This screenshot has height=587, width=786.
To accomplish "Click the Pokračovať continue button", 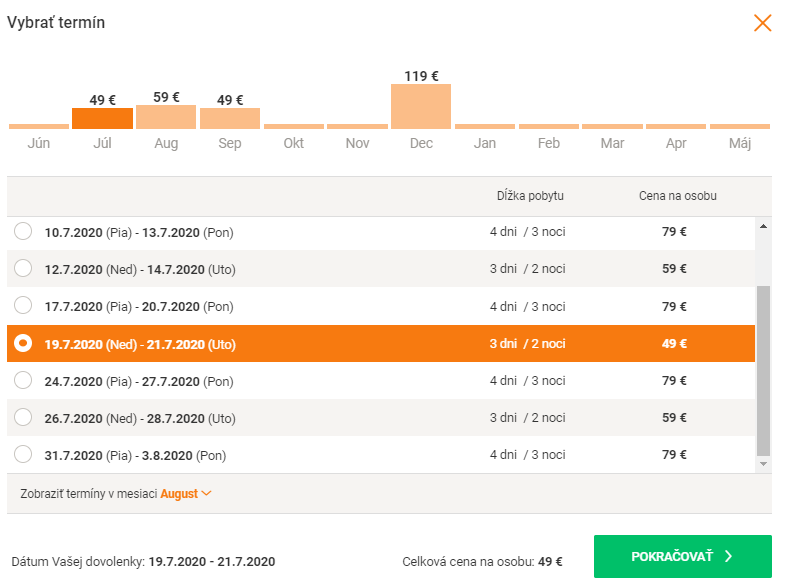I will point(683,556).
